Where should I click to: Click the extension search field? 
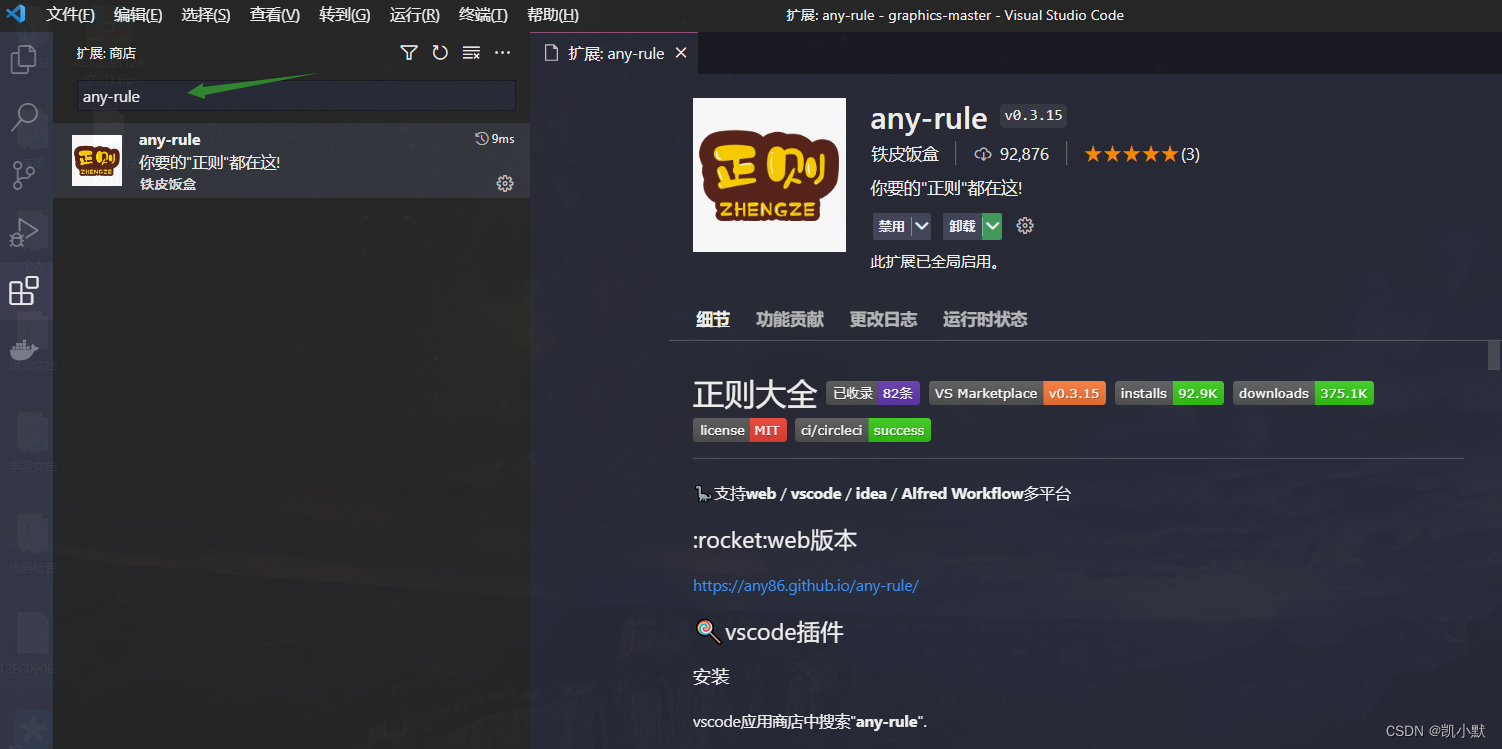pos(297,96)
